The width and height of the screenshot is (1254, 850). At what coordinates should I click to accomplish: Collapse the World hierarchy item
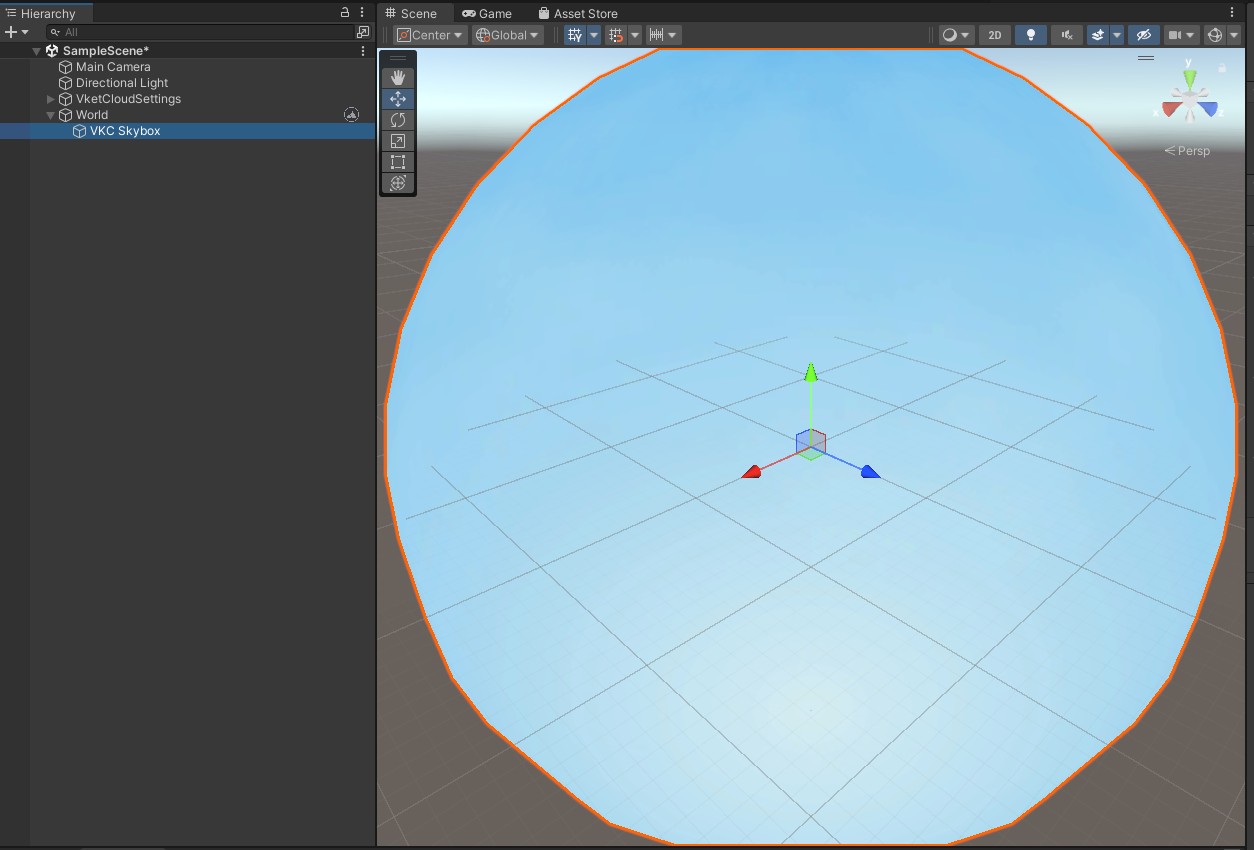click(x=50, y=114)
